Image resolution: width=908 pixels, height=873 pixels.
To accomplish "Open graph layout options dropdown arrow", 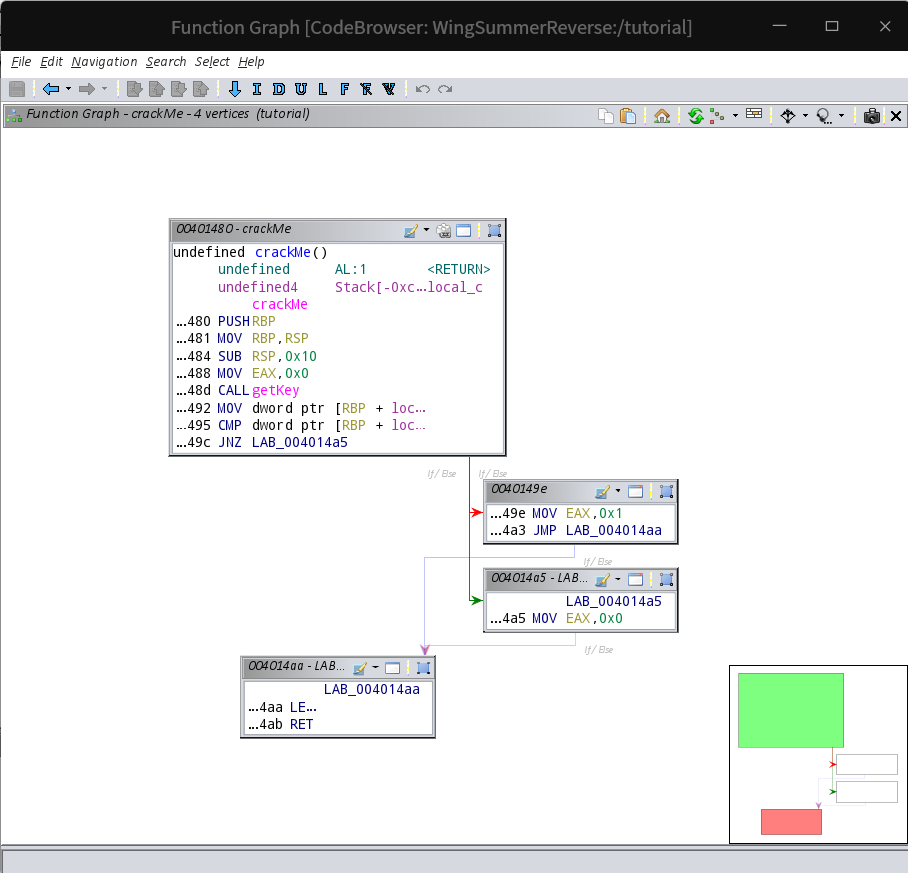I will coord(735,116).
